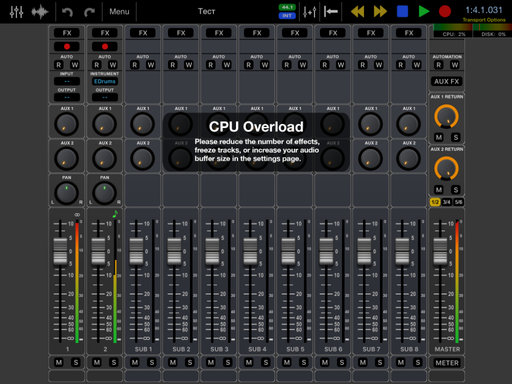Viewport: 512px width, 384px height.
Task: Solo AUX 2 return
Action: coord(455,190)
